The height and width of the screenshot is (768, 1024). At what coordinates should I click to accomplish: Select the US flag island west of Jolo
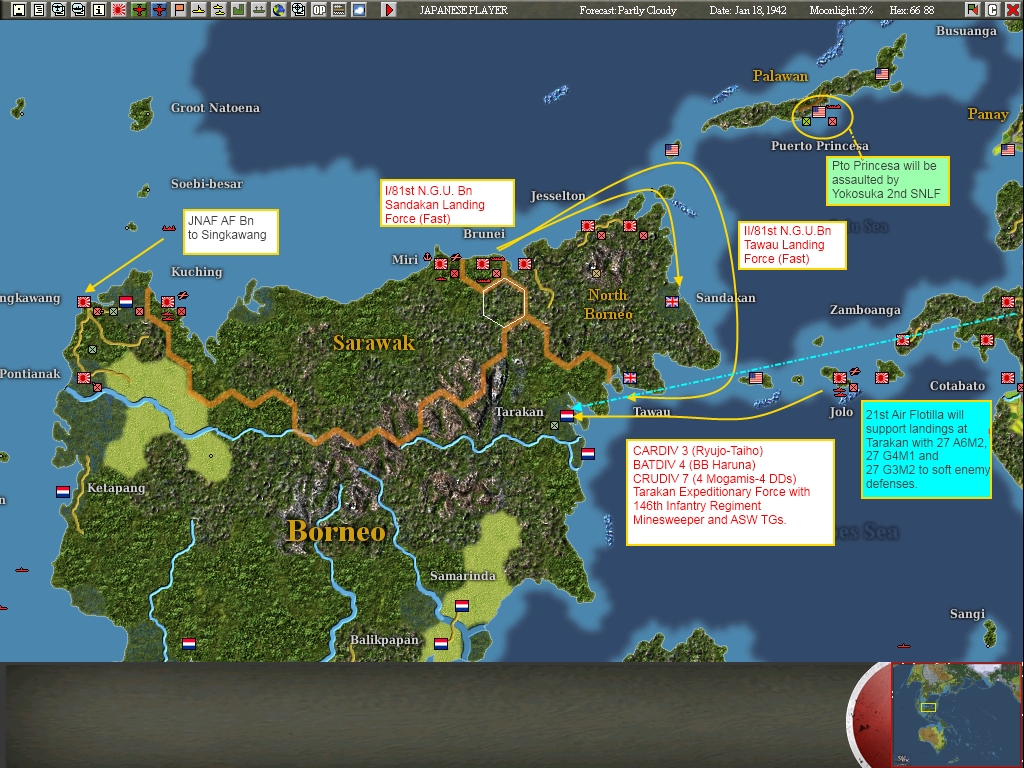tap(756, 377)
